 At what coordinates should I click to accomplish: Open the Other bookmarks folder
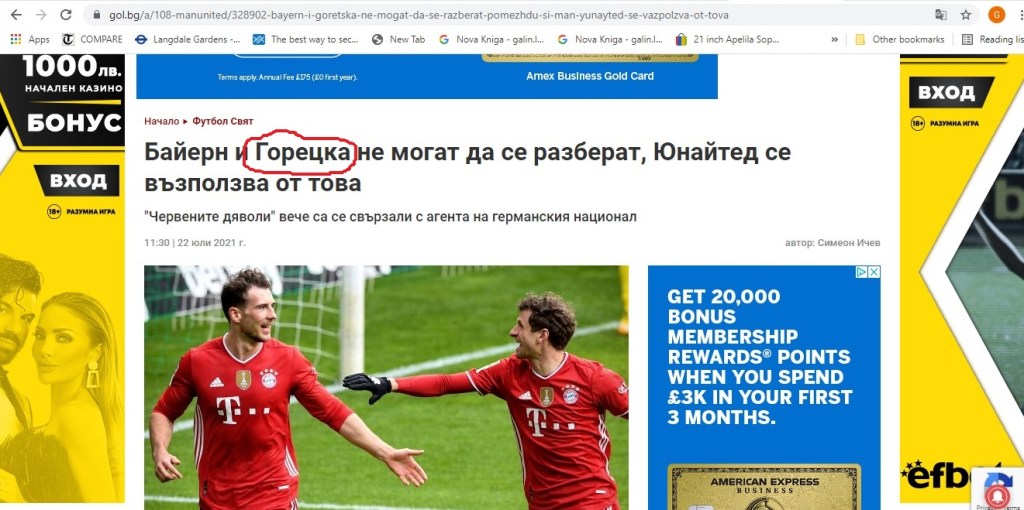(899, 39)
